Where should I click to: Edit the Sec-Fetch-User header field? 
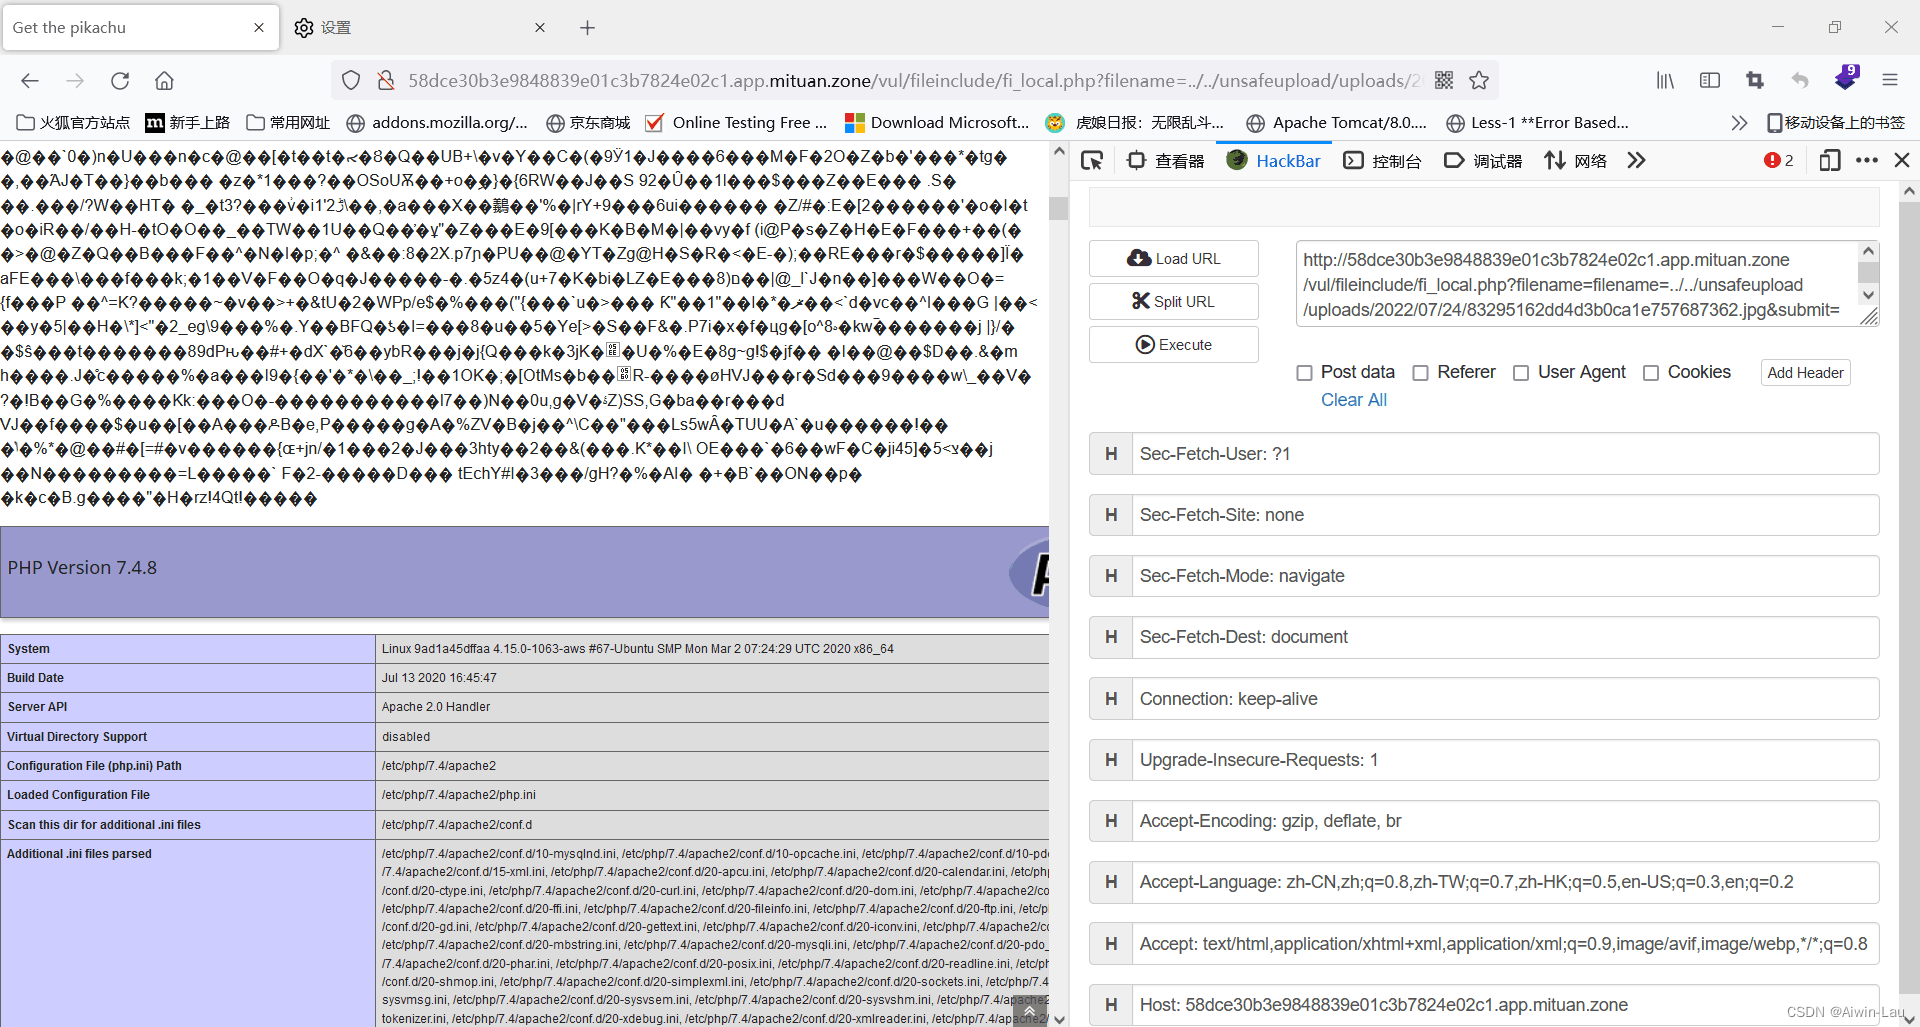point(1505,454)
